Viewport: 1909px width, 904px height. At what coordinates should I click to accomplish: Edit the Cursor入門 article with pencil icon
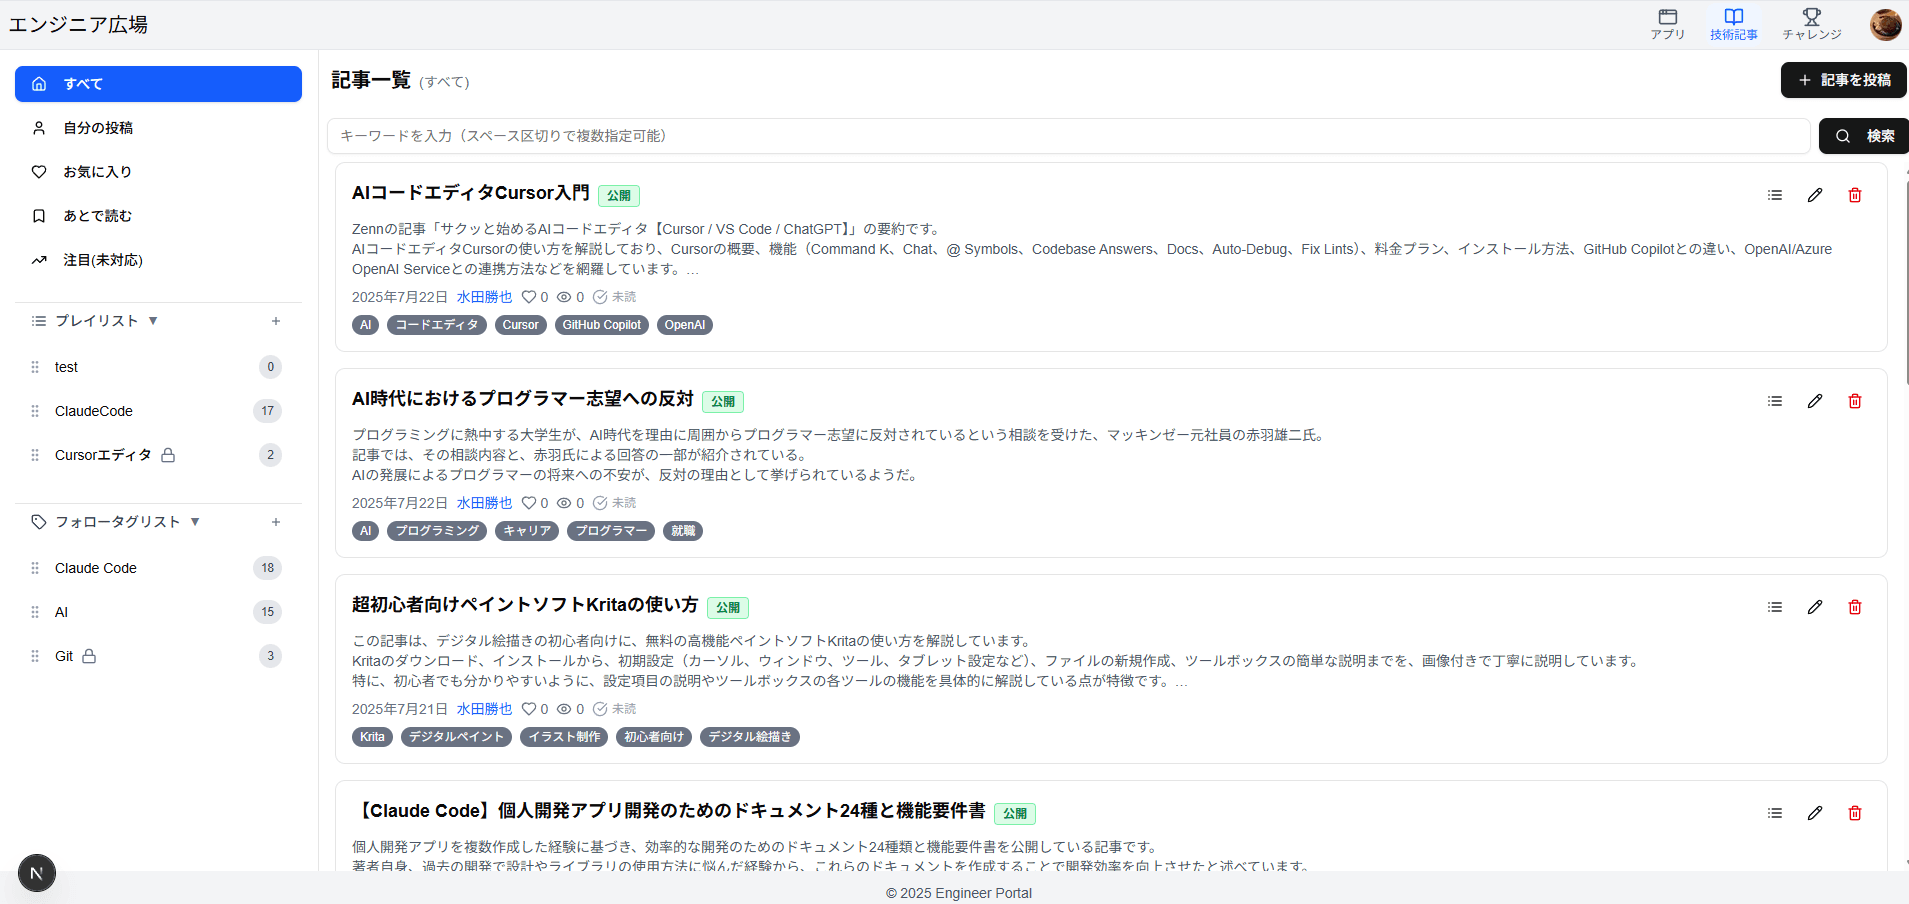point(1815,195)
